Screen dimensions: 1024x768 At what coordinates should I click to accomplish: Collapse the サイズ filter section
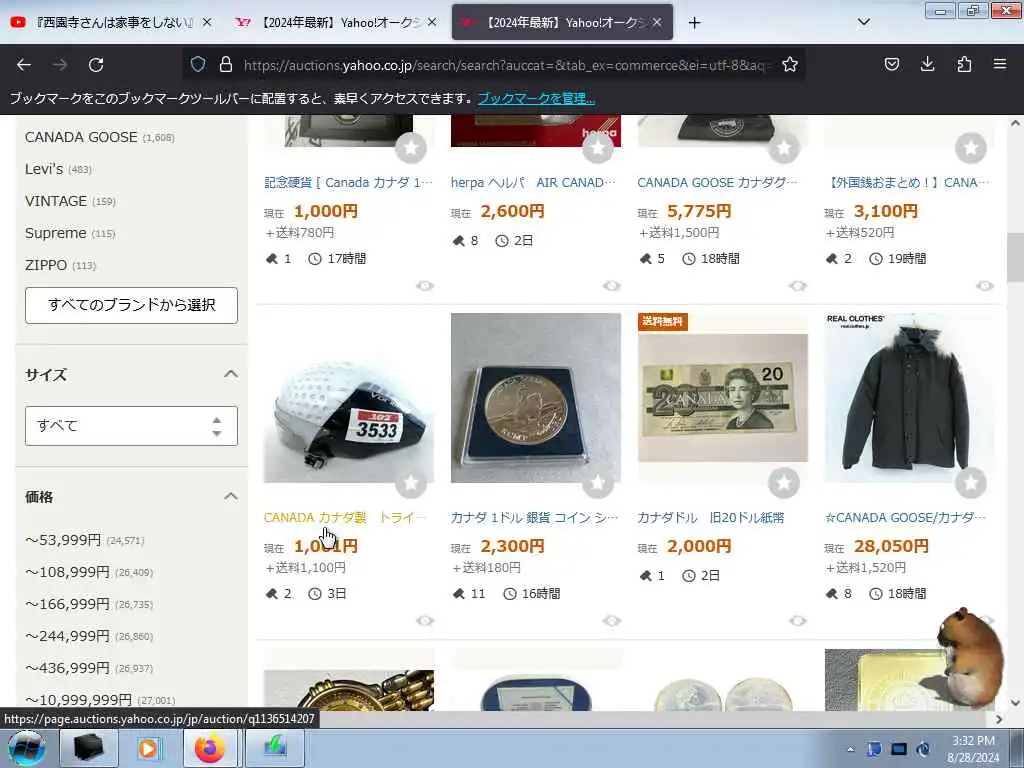[x=231, y=374]
